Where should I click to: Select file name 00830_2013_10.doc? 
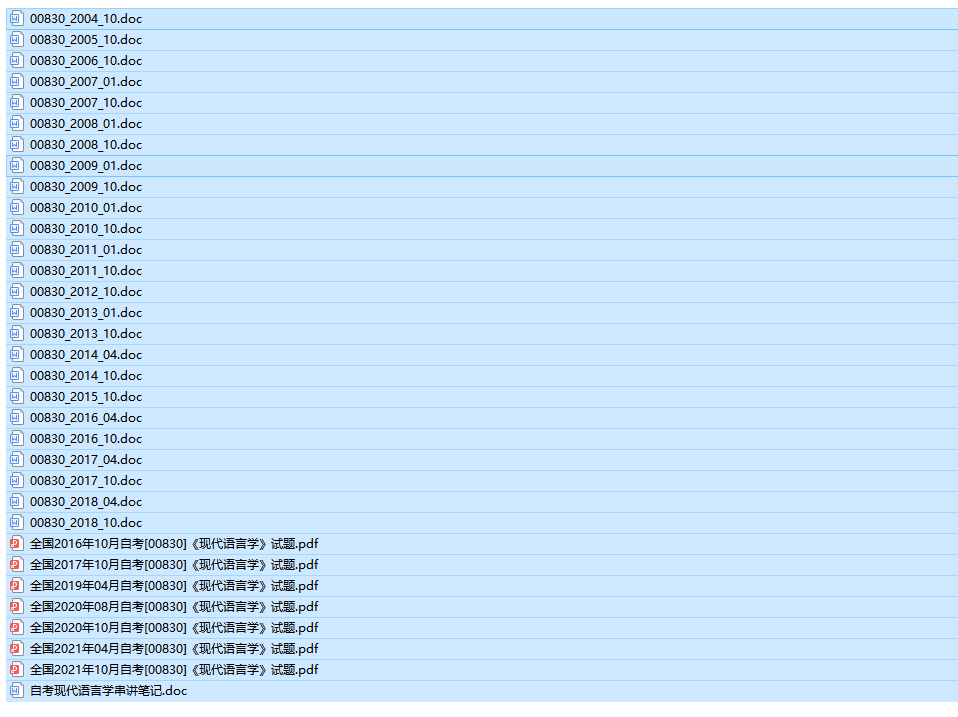click(86, 333)
